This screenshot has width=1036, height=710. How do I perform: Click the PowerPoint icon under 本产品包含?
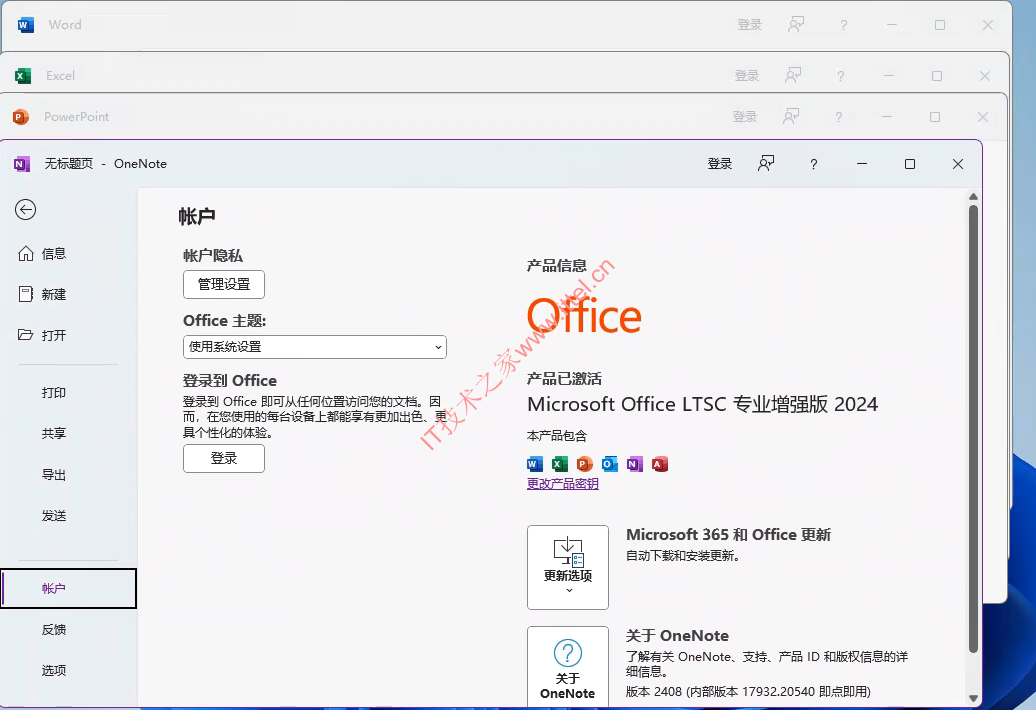point(585,464)
